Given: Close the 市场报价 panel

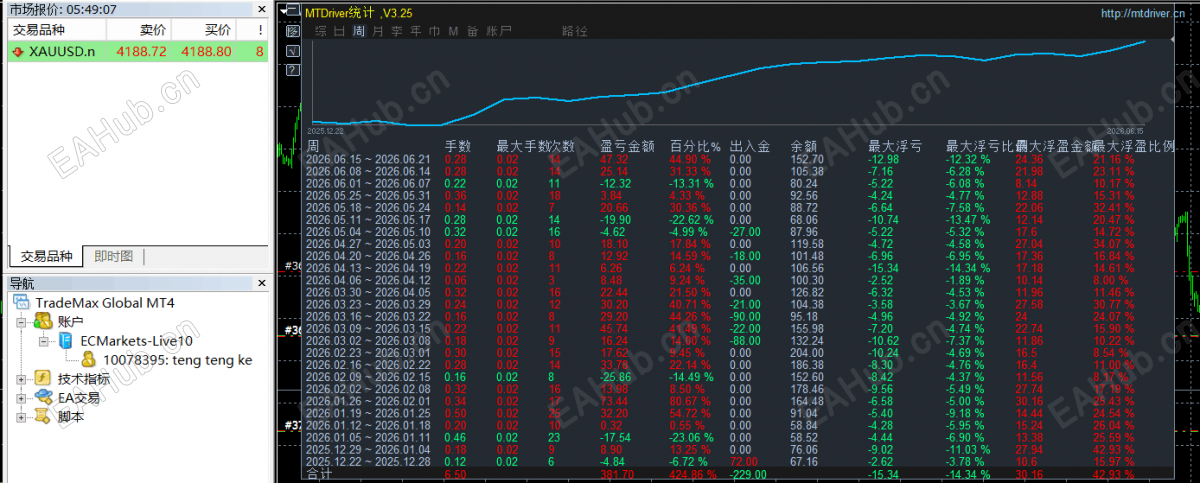Looking at the screenshot, I should (x=261, y=9).
